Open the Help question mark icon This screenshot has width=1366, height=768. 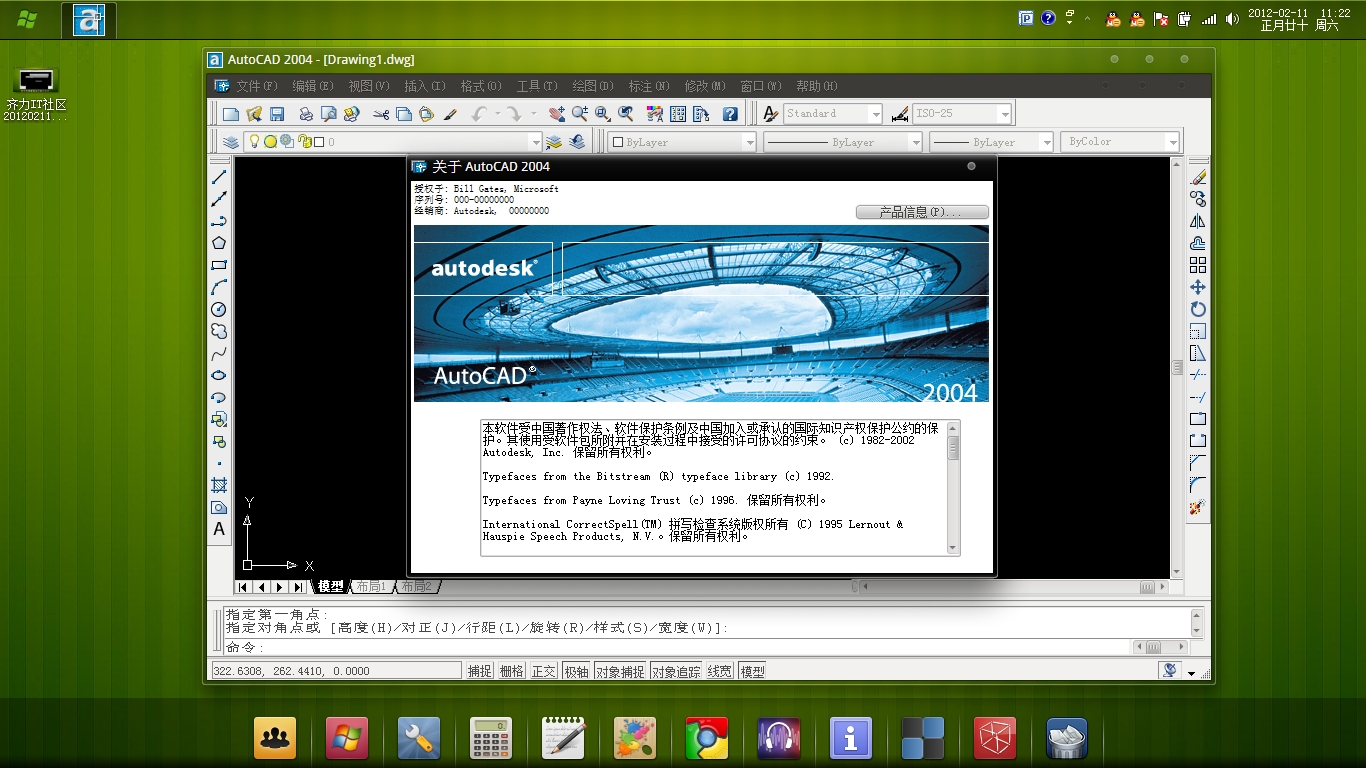[x=730, y=114]
